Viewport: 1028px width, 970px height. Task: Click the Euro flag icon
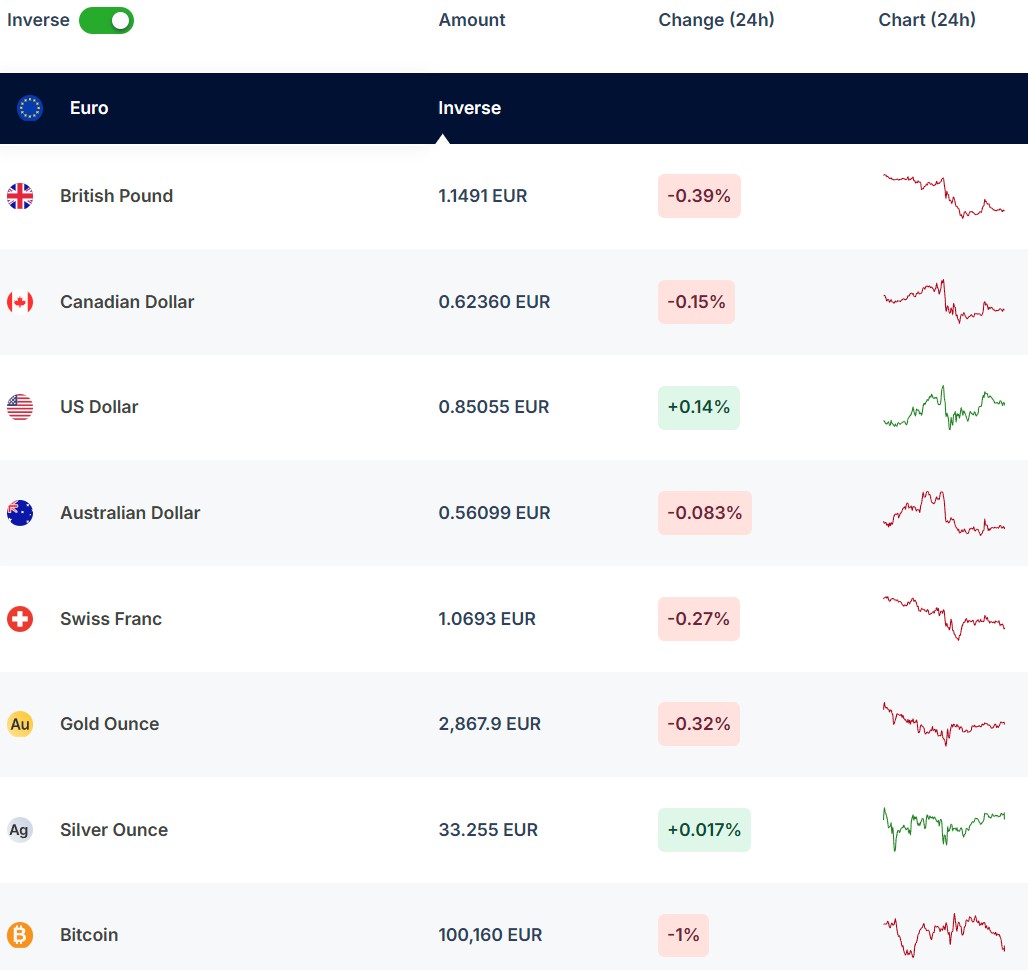tap(30, 108)
